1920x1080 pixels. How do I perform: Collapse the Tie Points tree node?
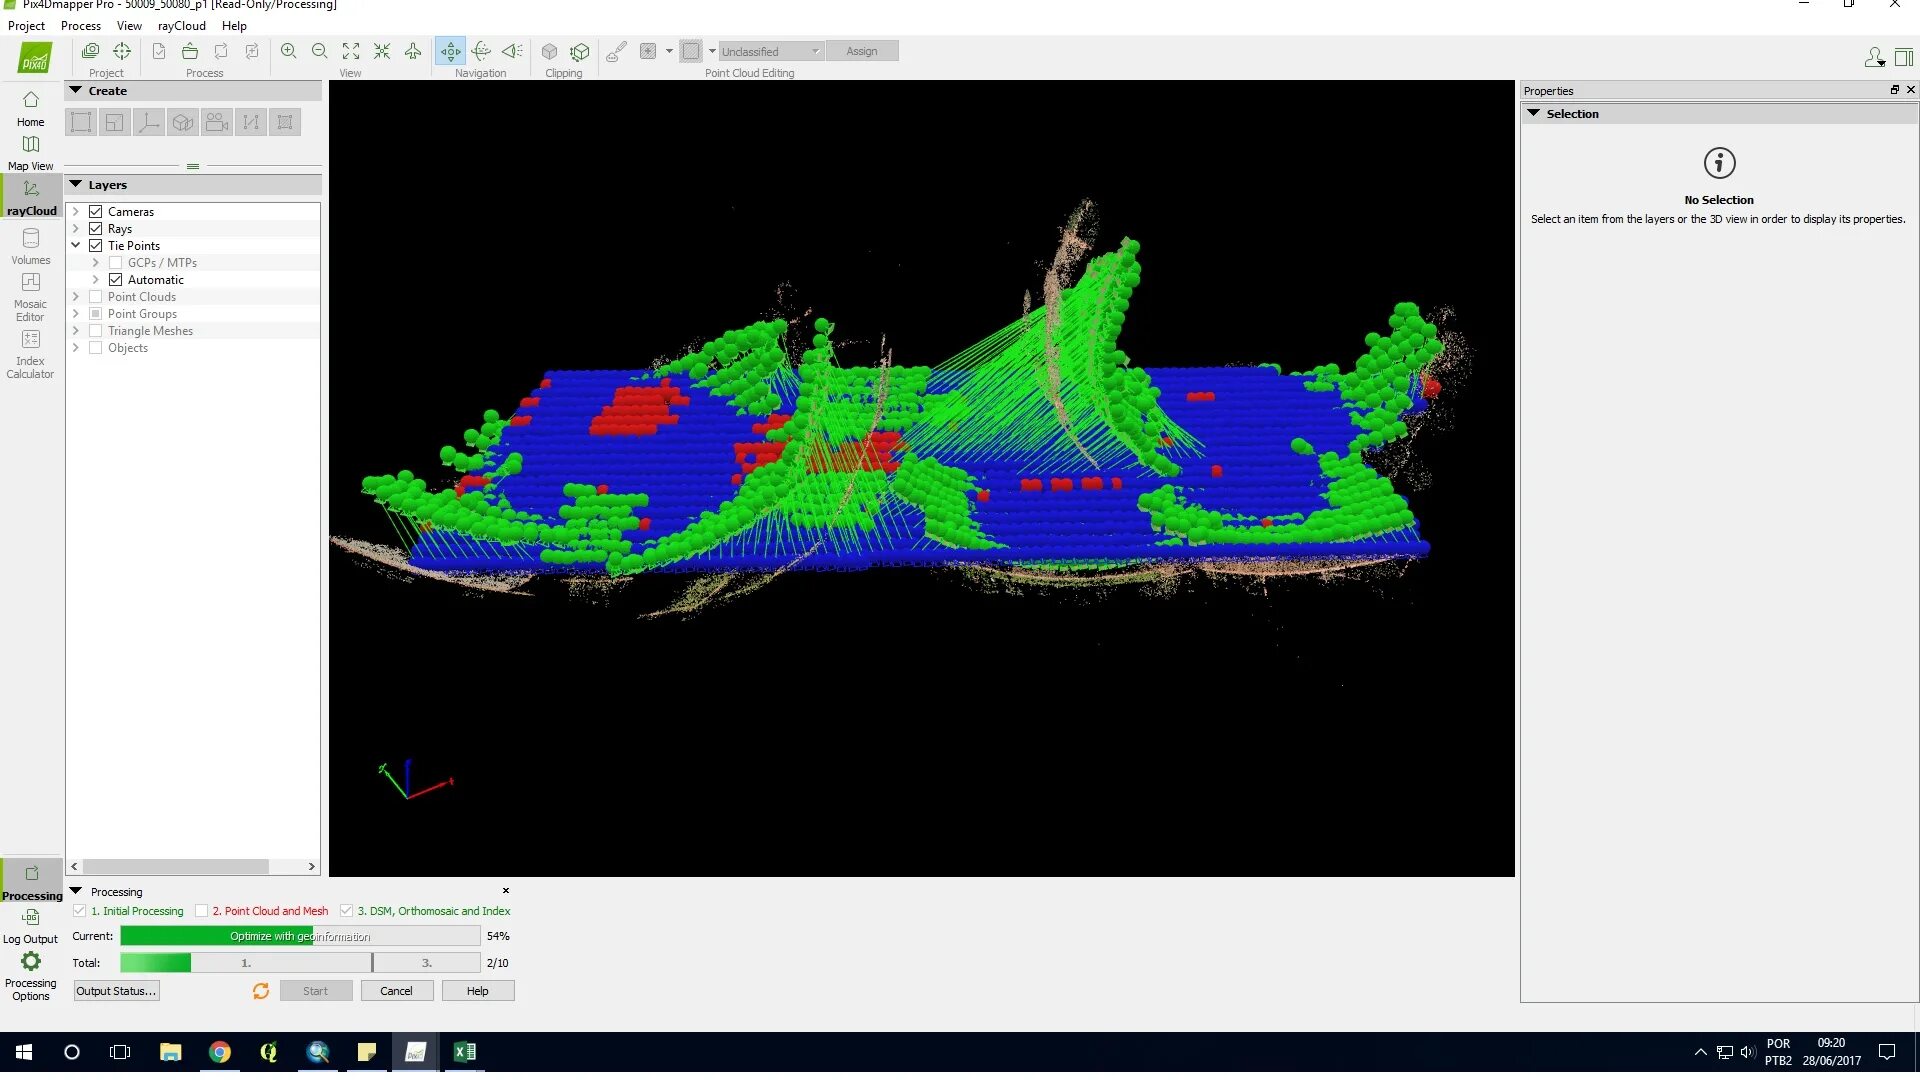(76, 246)
